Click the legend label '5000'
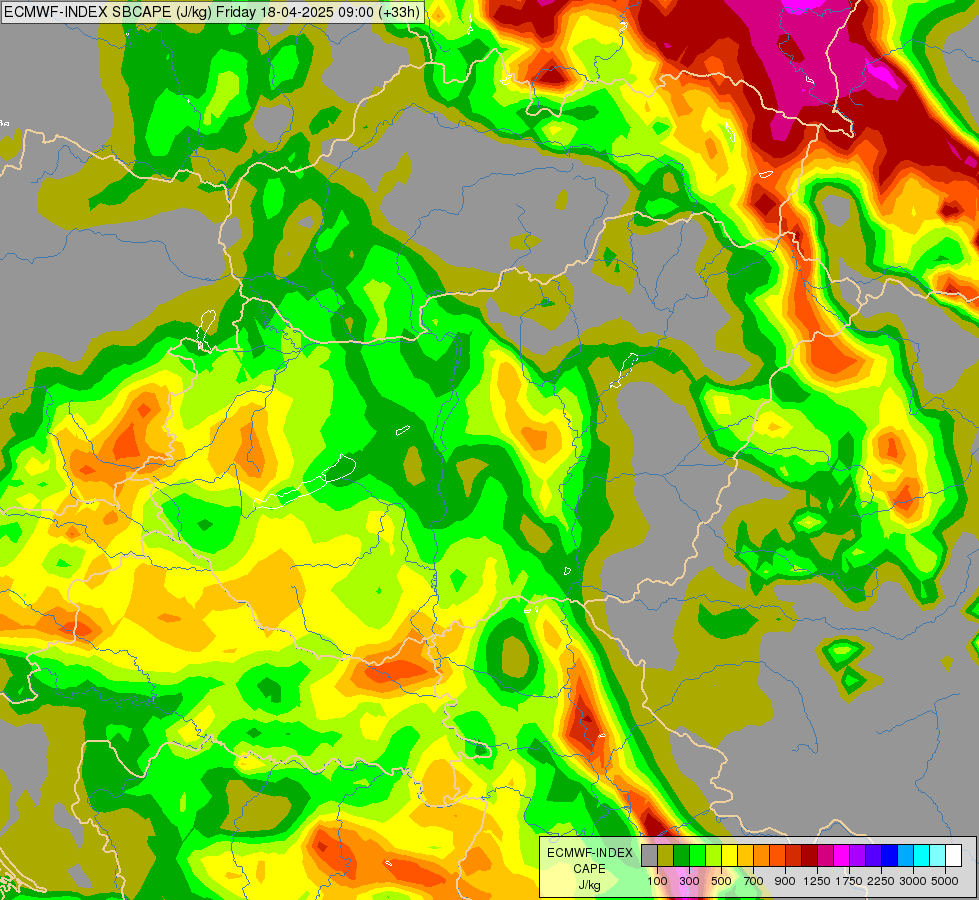This screenshot has height=900, width=979. point(945,881)
